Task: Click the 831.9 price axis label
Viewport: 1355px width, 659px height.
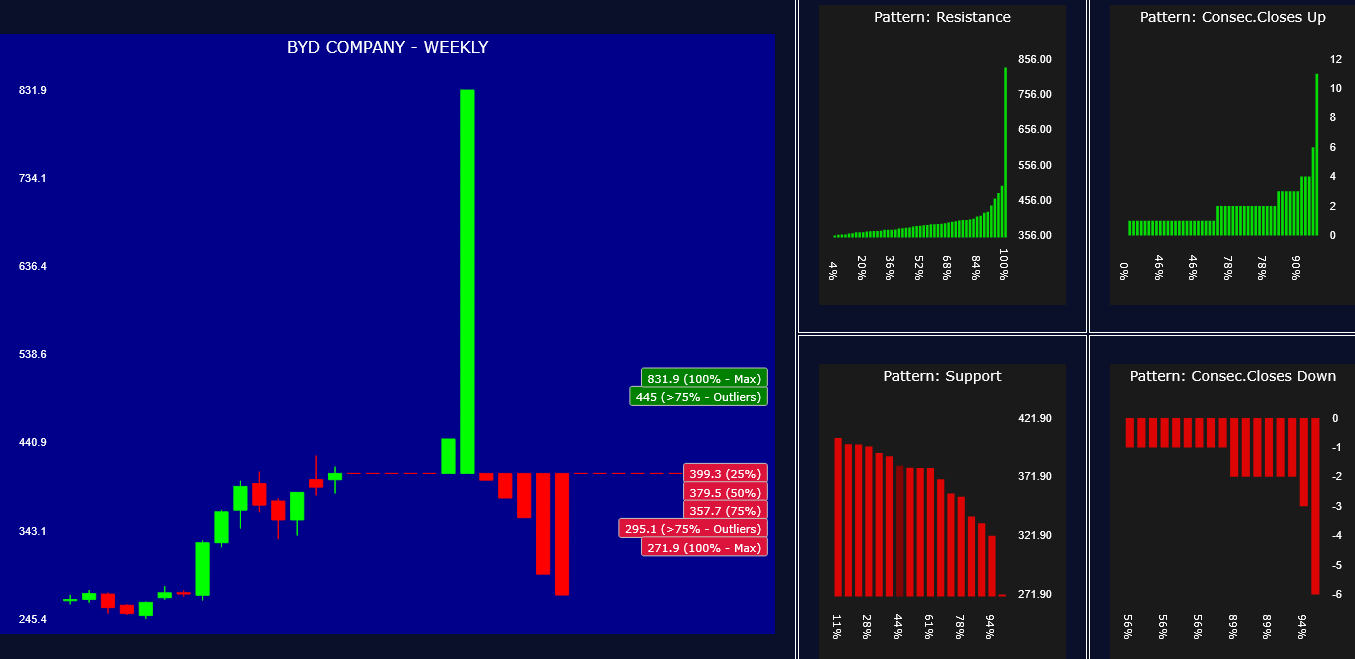Action: 33,90
